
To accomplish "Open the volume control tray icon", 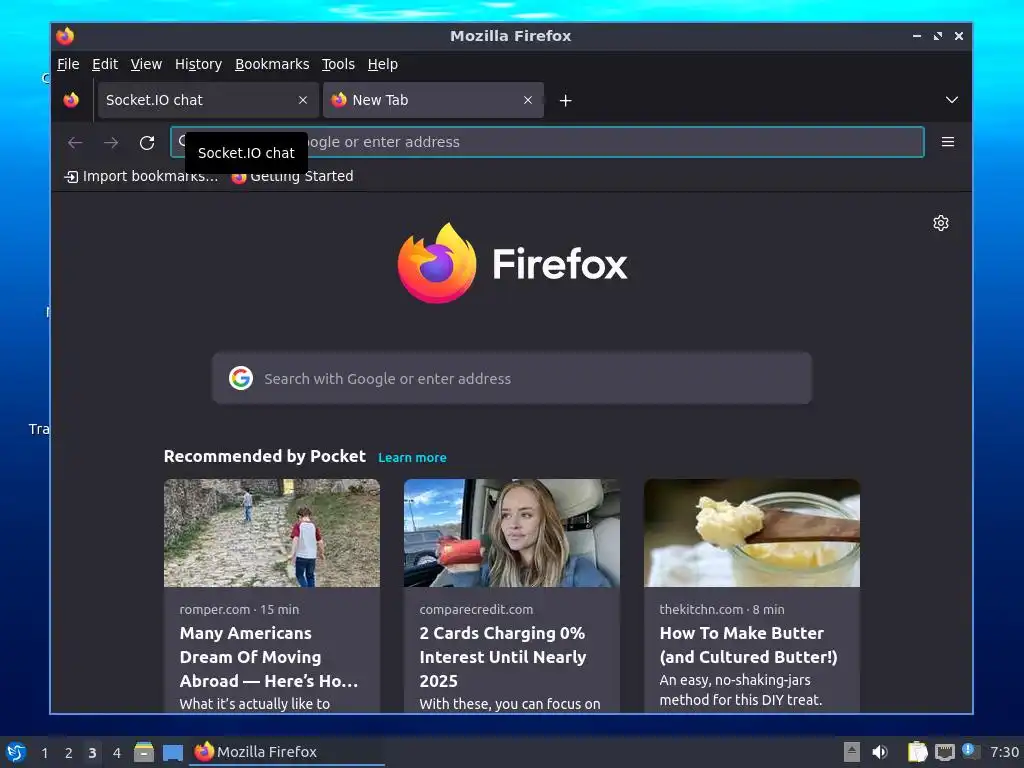I will coord(880,752).
